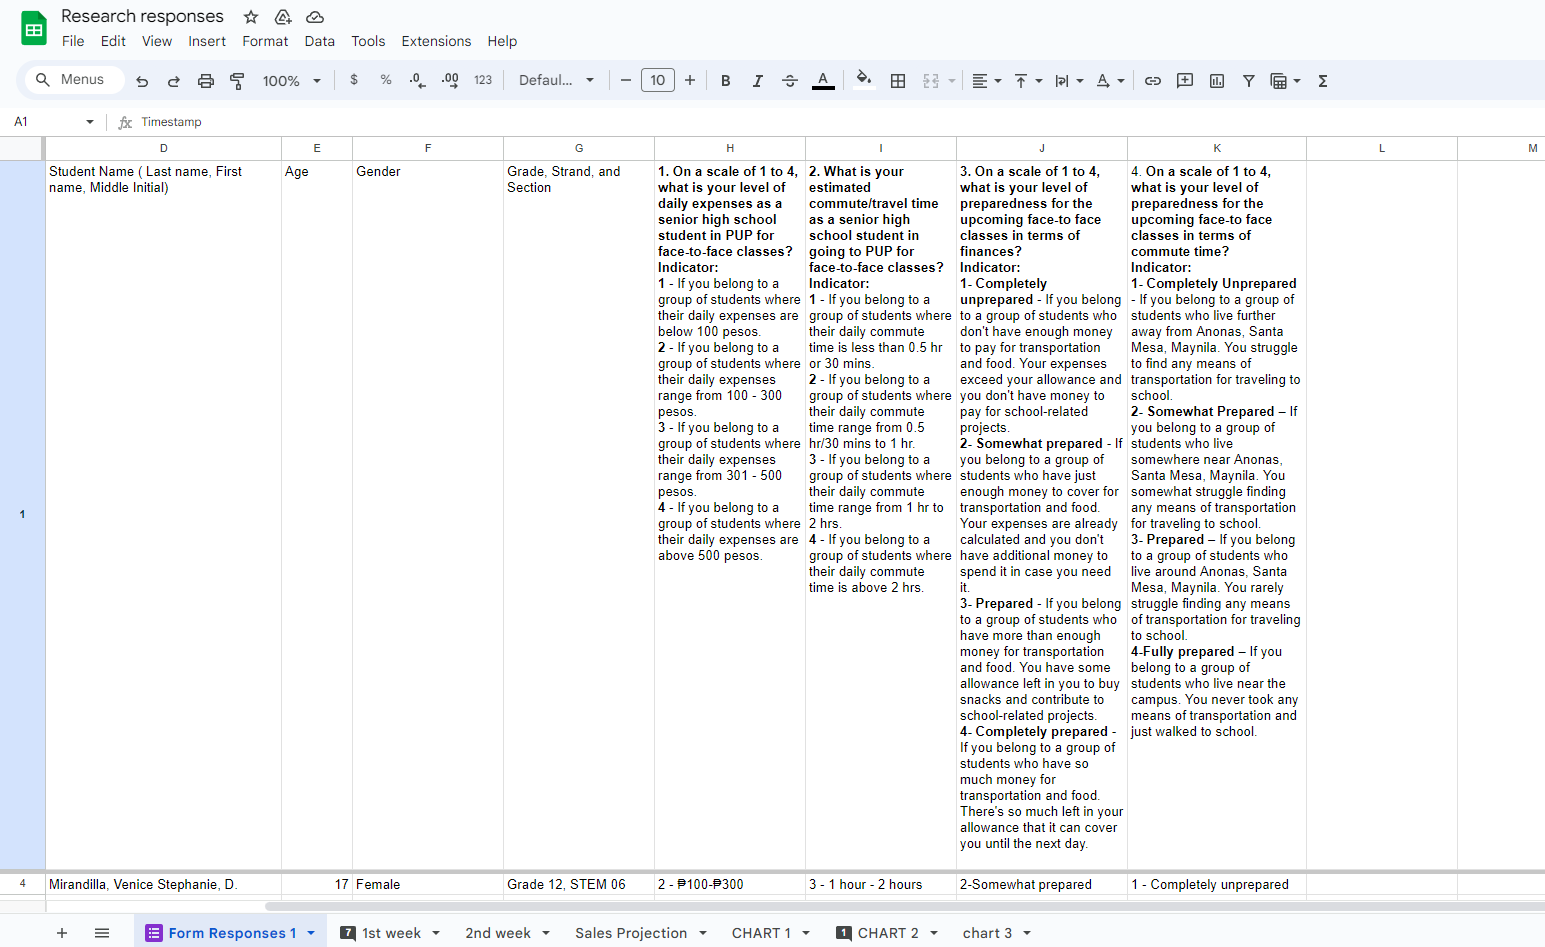Open fill color paint bucket
The height and width of the screenshot is (947, 1545).
[x=864, y=80]
